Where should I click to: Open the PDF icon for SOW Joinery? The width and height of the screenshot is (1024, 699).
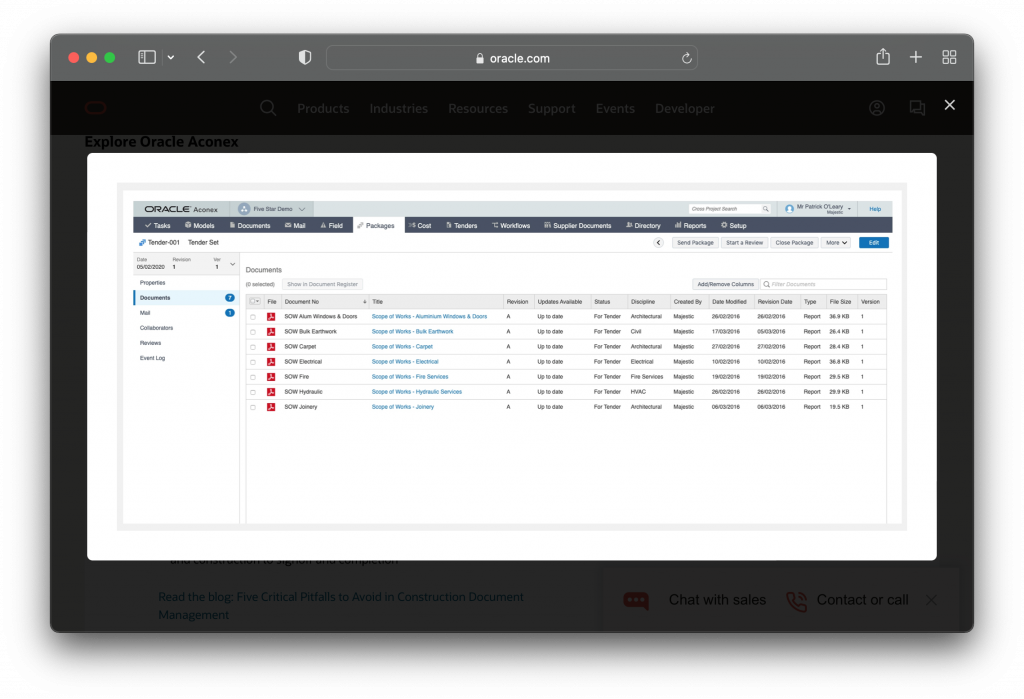tap(271, 407)
